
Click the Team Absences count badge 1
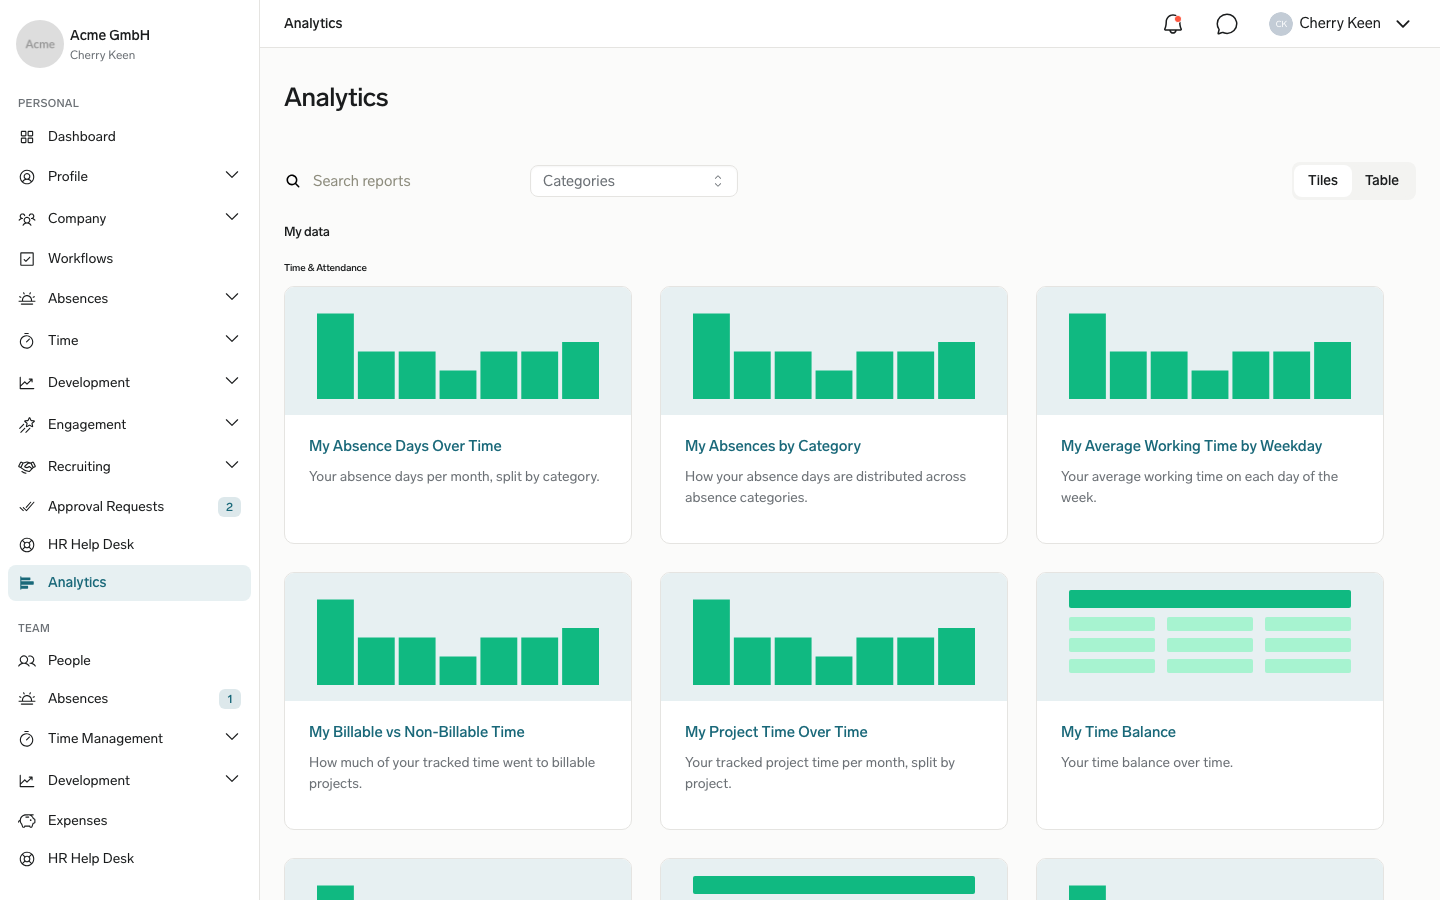pos(230,699)
